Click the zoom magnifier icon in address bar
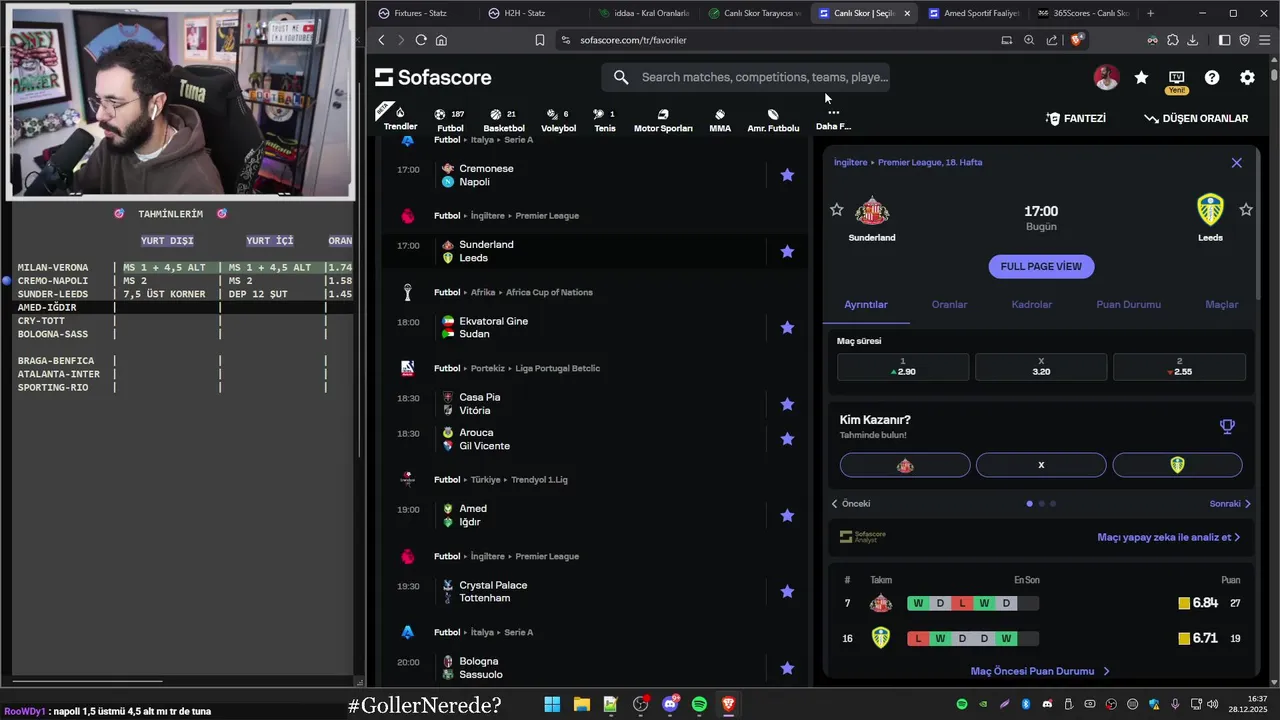Image resolution: width=1280 pixels, height=720 pixels. (1029, 40)
